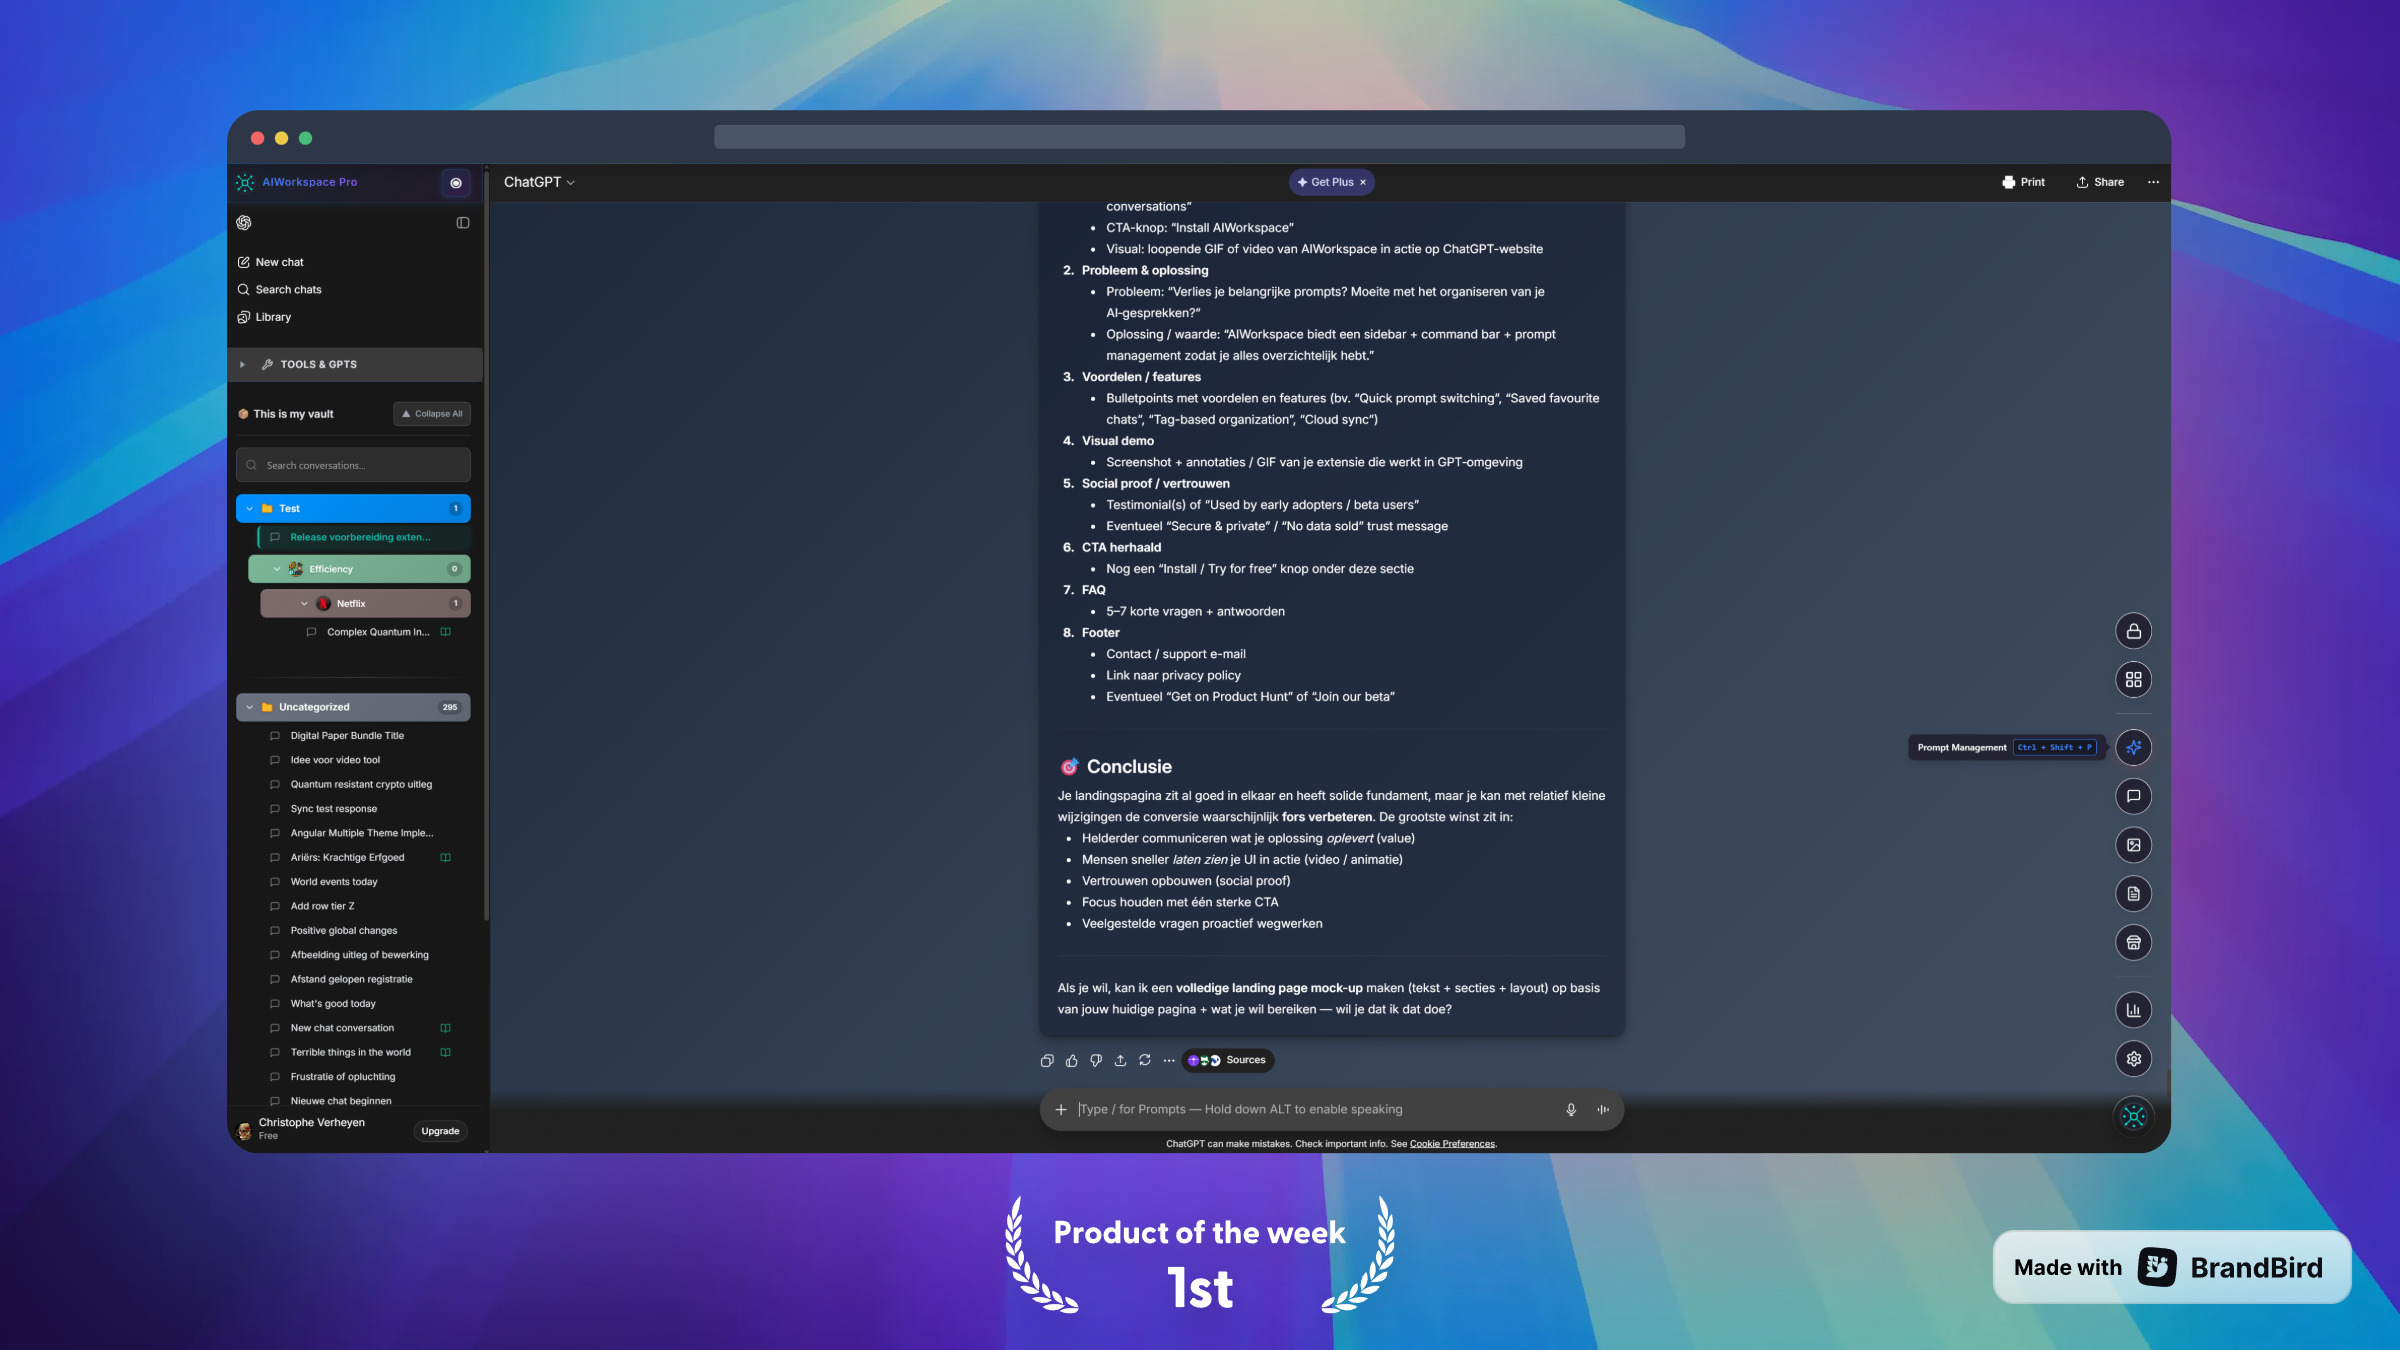Viewport: 2400px width, 1350px height.
Task: Open the statistics chart icon on the right
Action: point(2134,1010)
